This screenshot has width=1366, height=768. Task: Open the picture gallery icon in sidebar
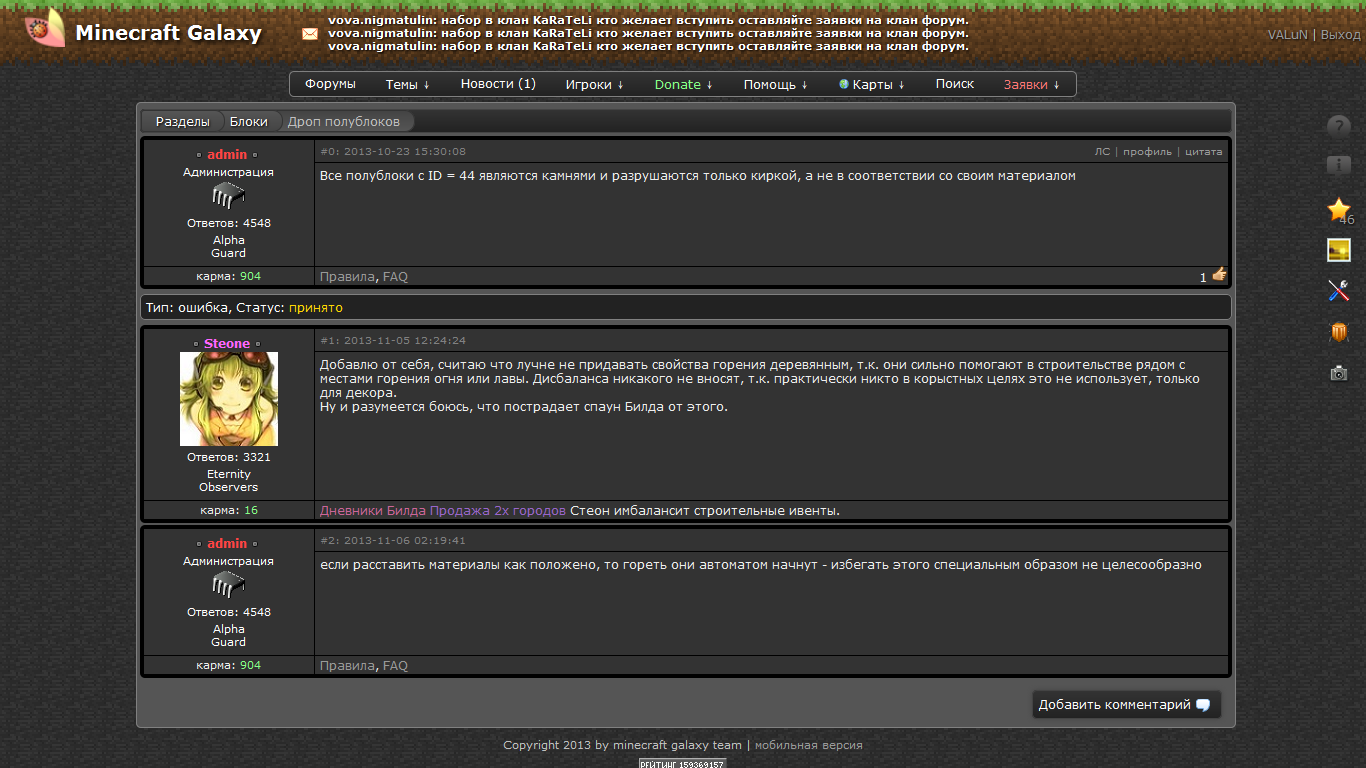pyautogui.click(x=1339, y=250)
